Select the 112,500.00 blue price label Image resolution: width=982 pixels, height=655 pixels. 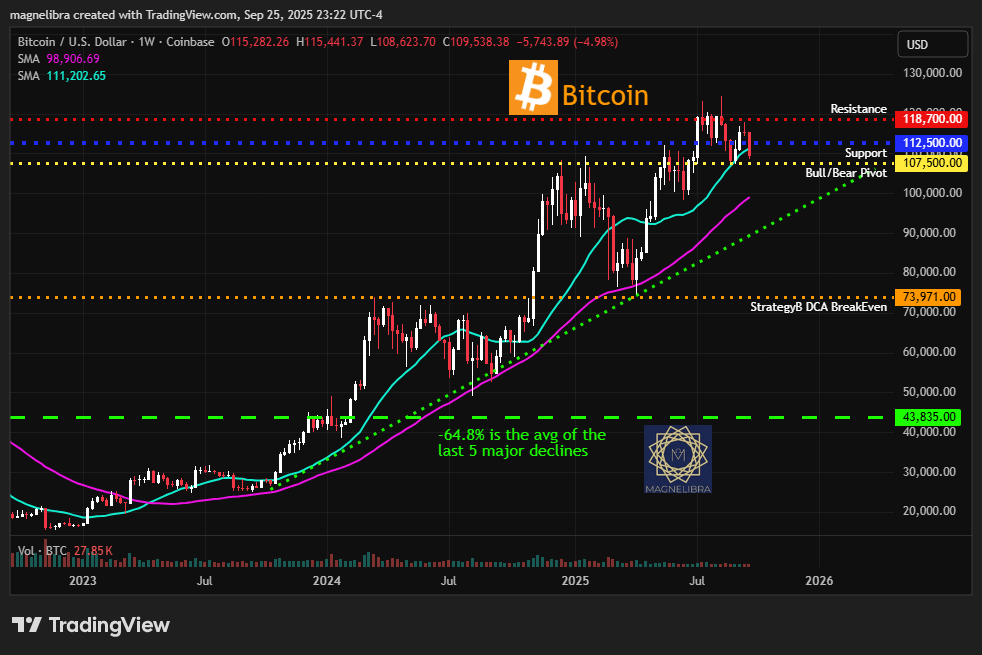(931, 143)
